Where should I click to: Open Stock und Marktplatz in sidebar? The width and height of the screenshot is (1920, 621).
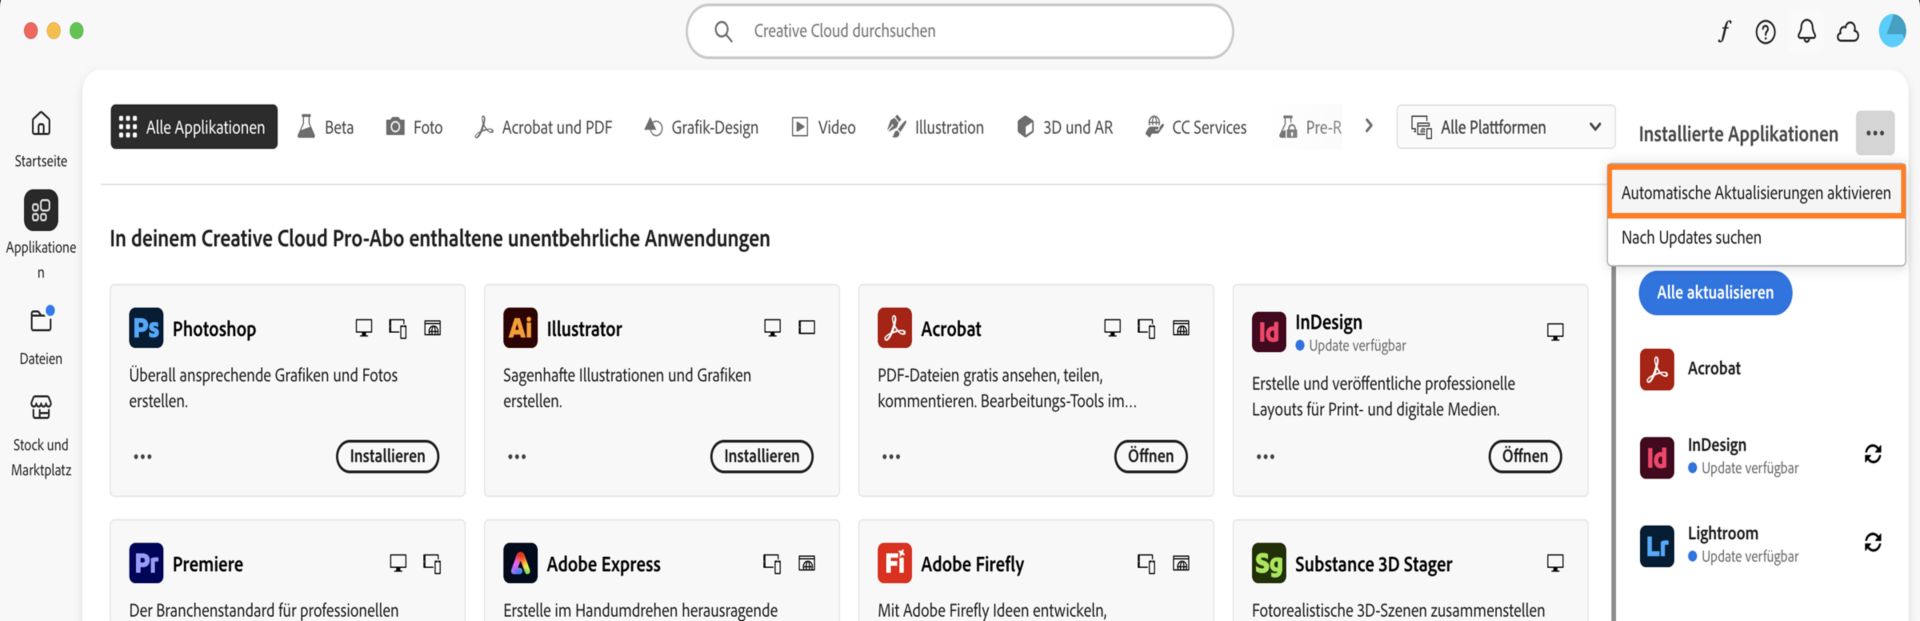click(x=41, y=407)
